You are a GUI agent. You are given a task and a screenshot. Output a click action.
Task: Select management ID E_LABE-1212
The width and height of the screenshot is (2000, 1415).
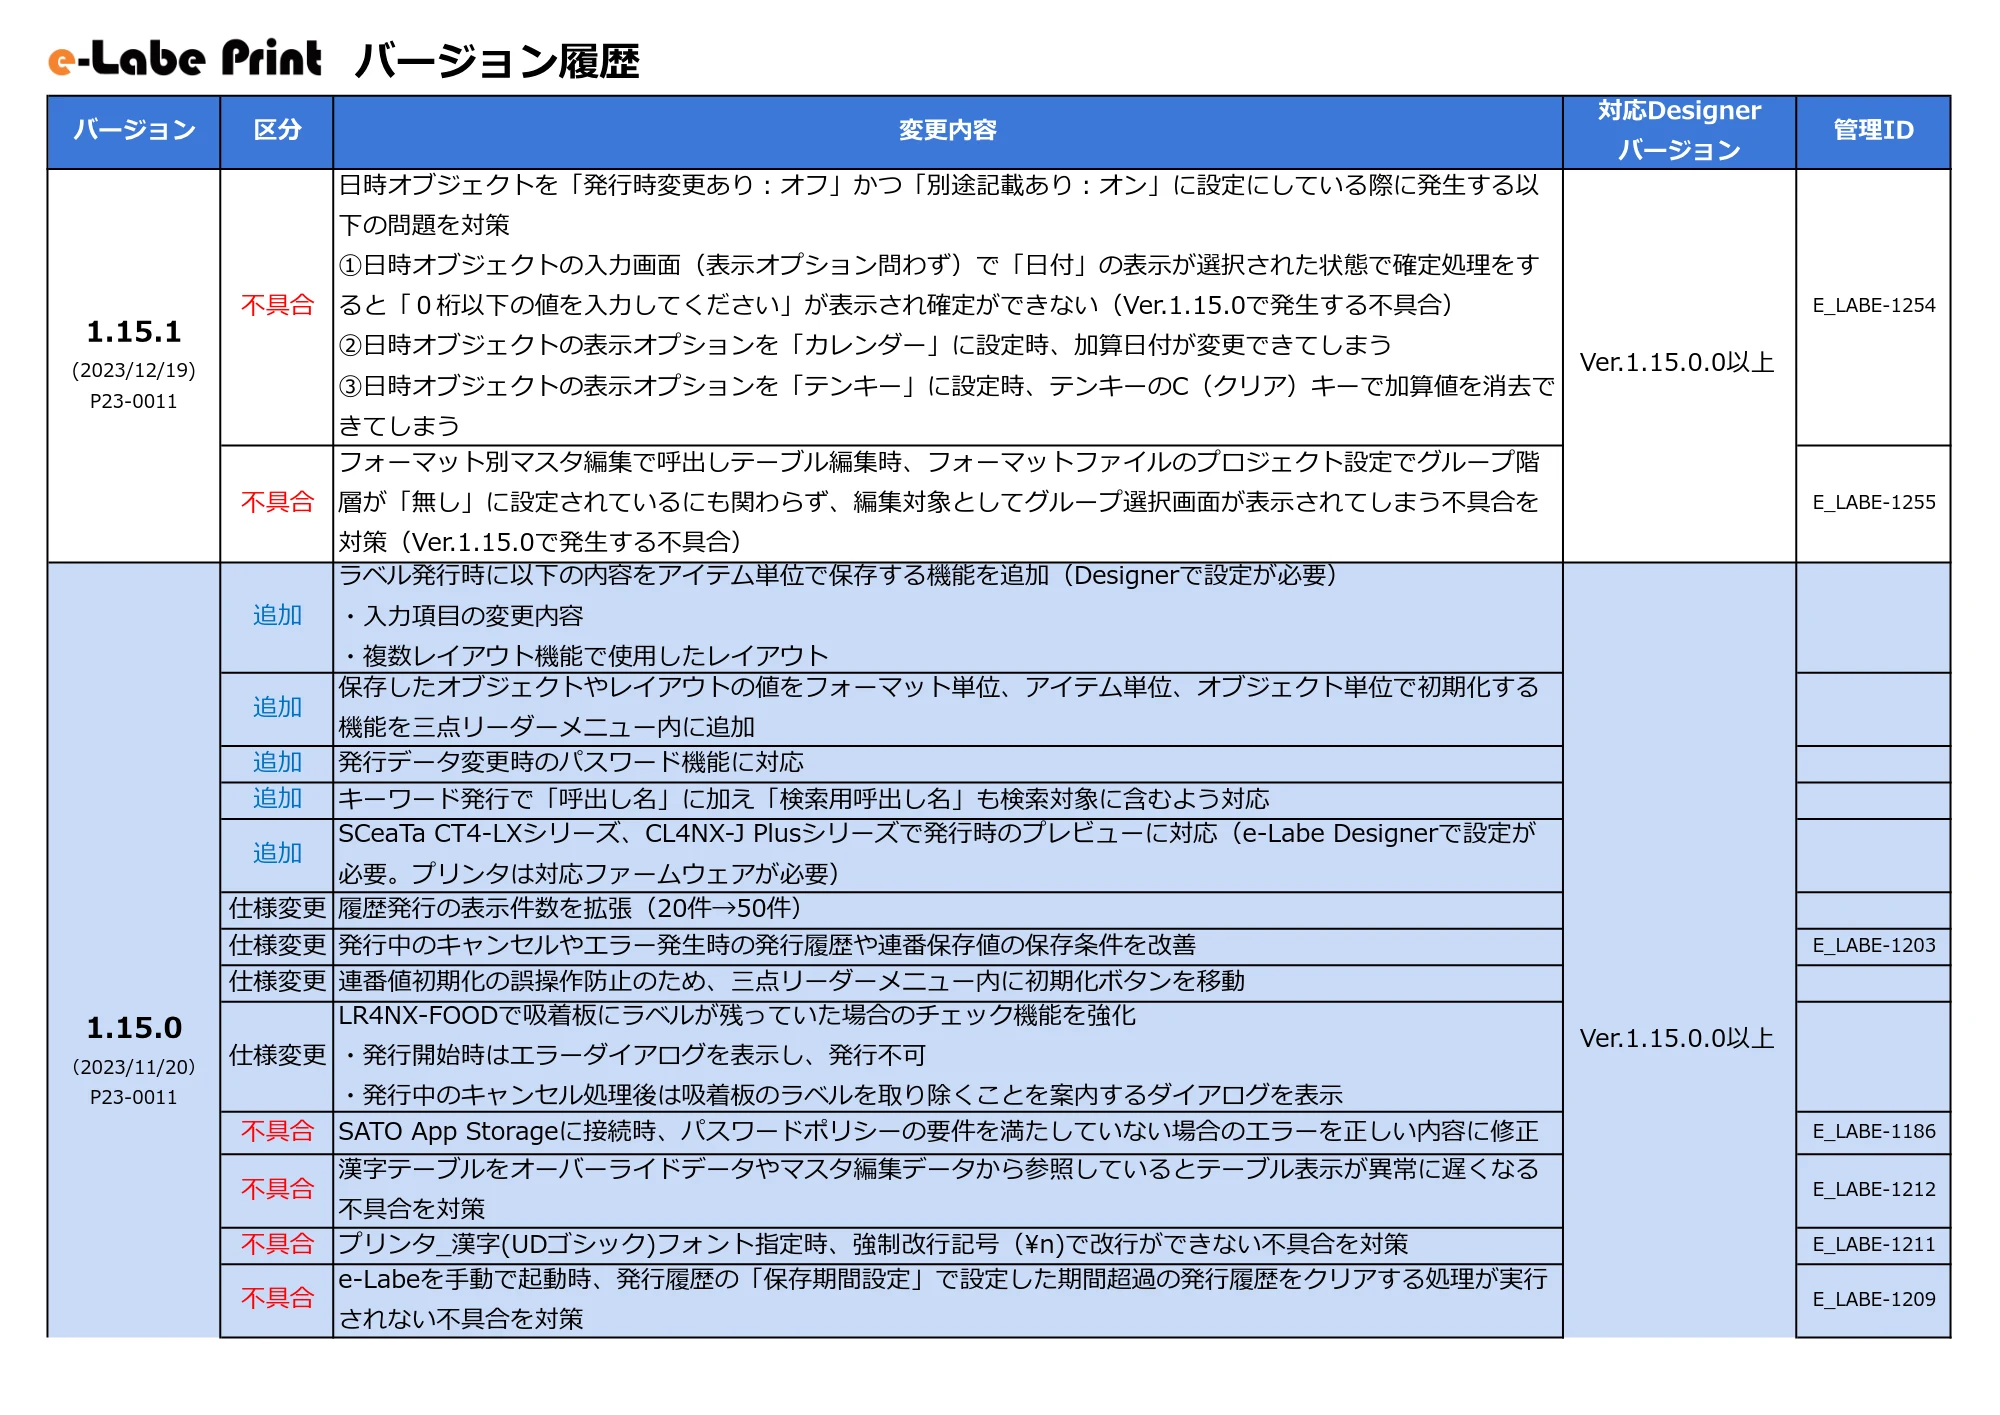[x=1874, y=1189]
